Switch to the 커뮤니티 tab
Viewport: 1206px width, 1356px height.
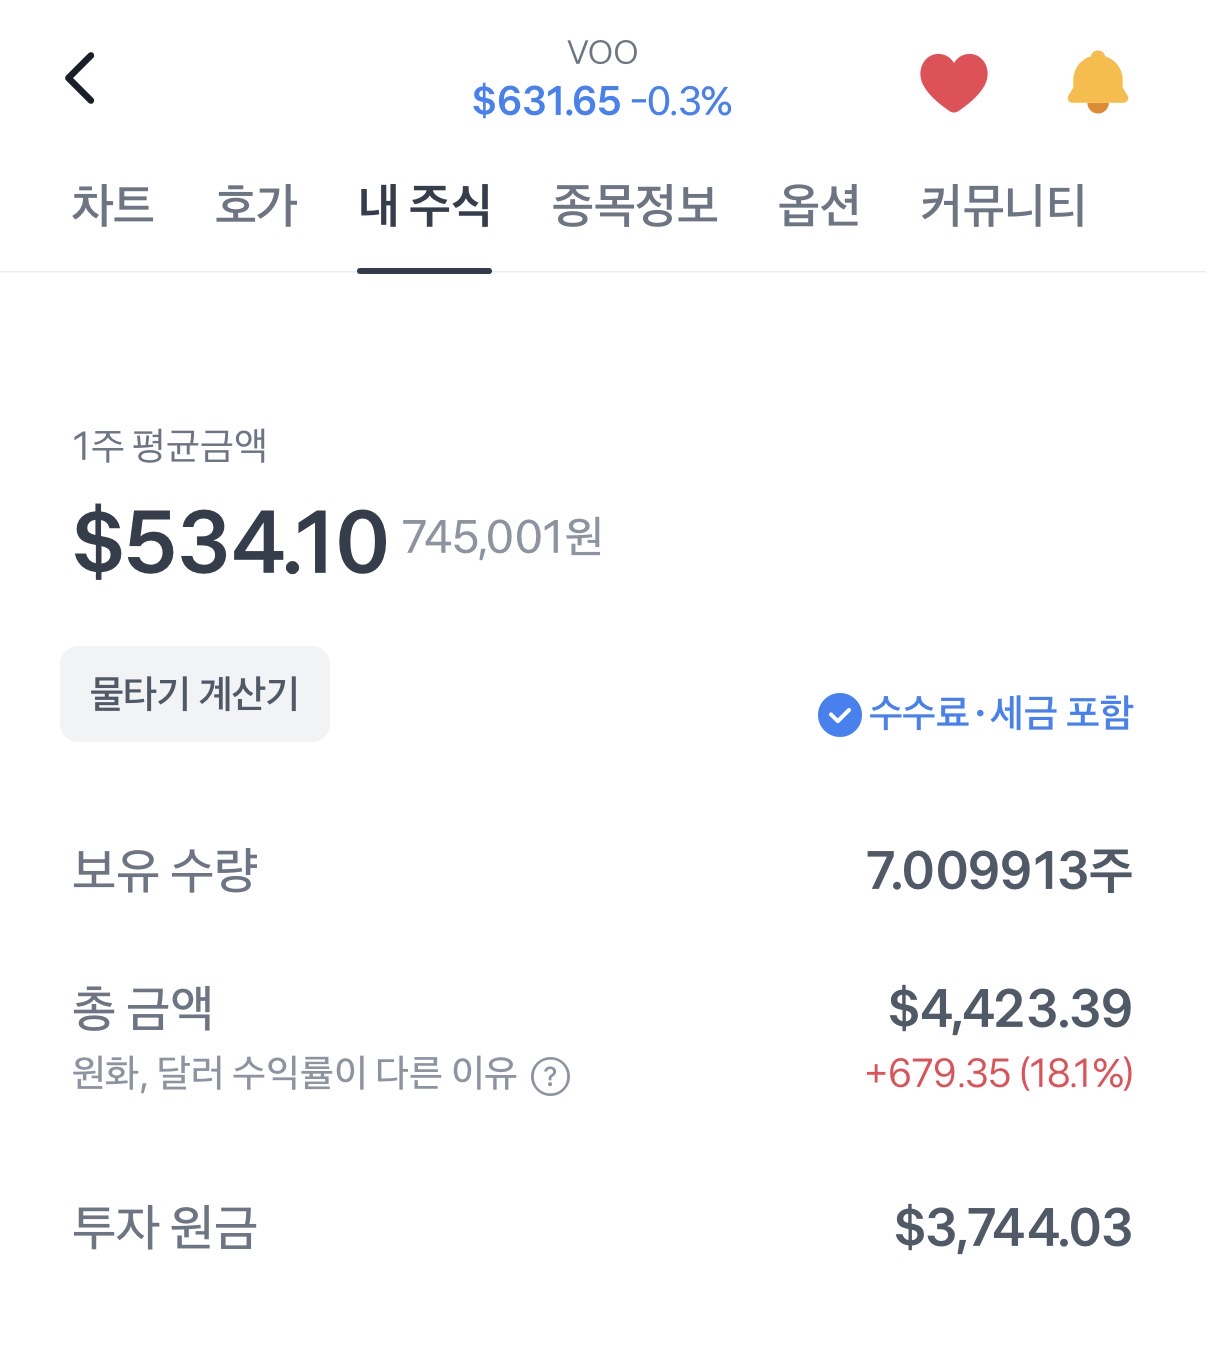point(1002,206)
